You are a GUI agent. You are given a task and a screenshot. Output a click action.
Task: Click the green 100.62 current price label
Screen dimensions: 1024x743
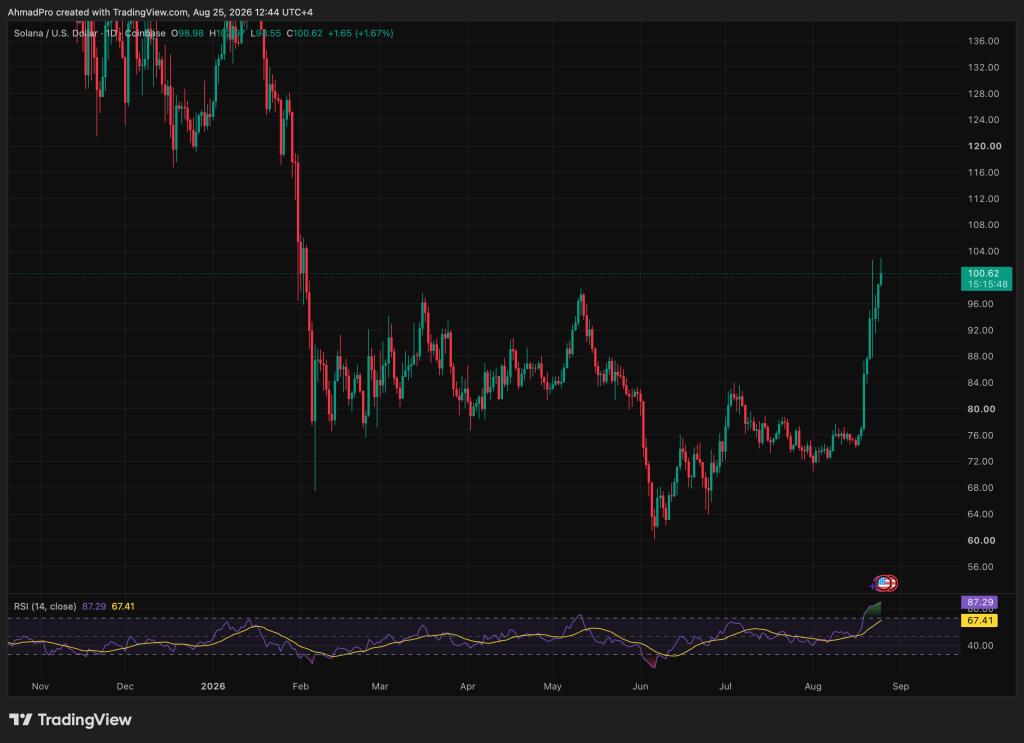coord(986,279)
